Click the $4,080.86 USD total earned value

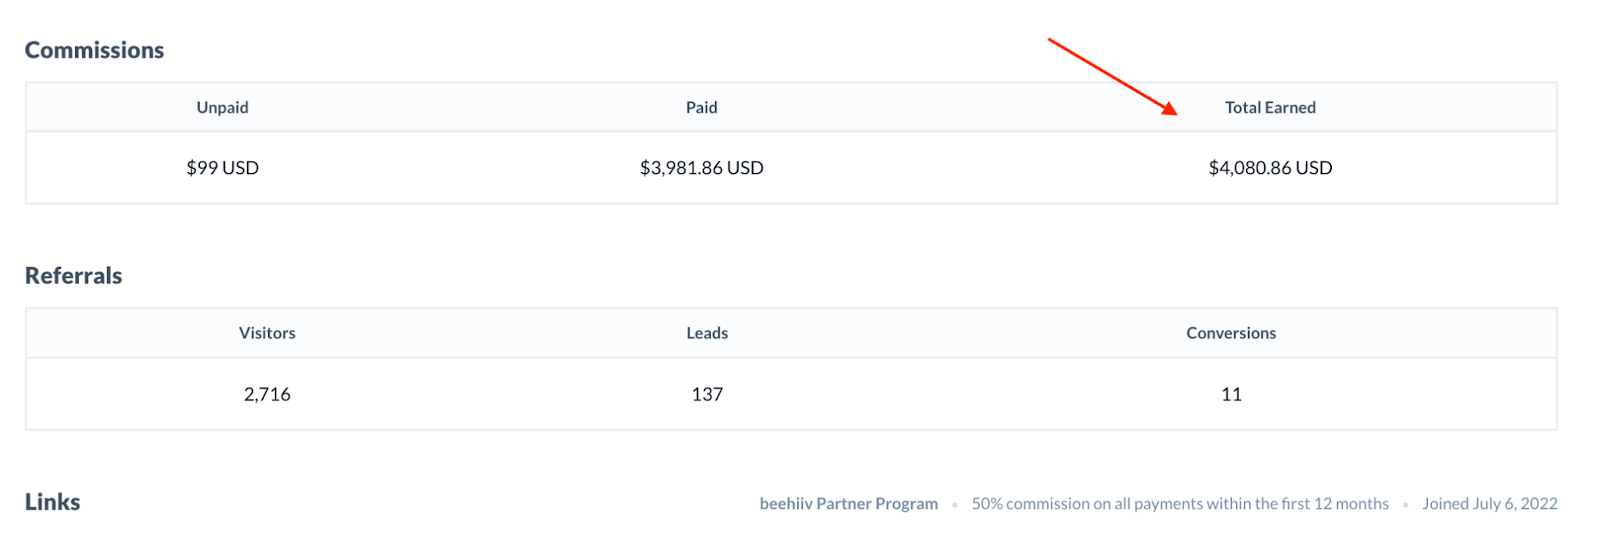[x=1270, y=168]
